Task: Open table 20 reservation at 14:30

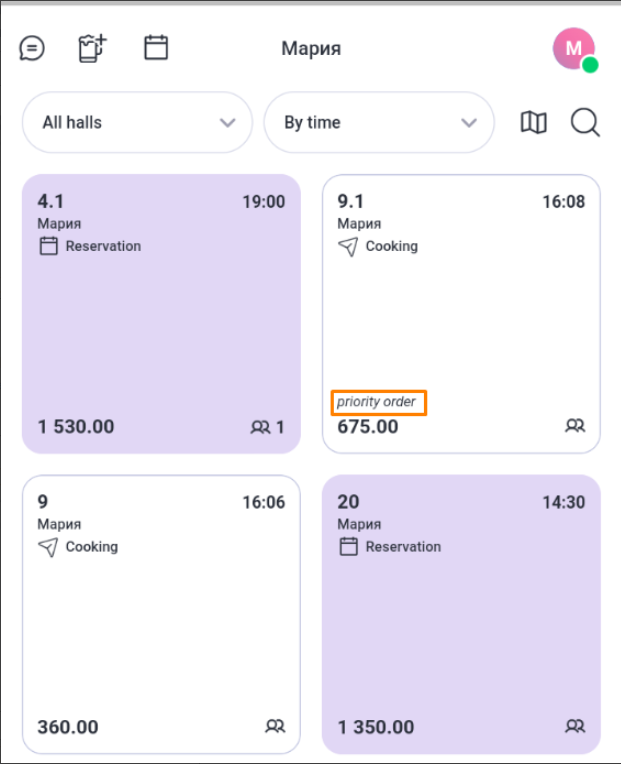Action: (461, 614)
